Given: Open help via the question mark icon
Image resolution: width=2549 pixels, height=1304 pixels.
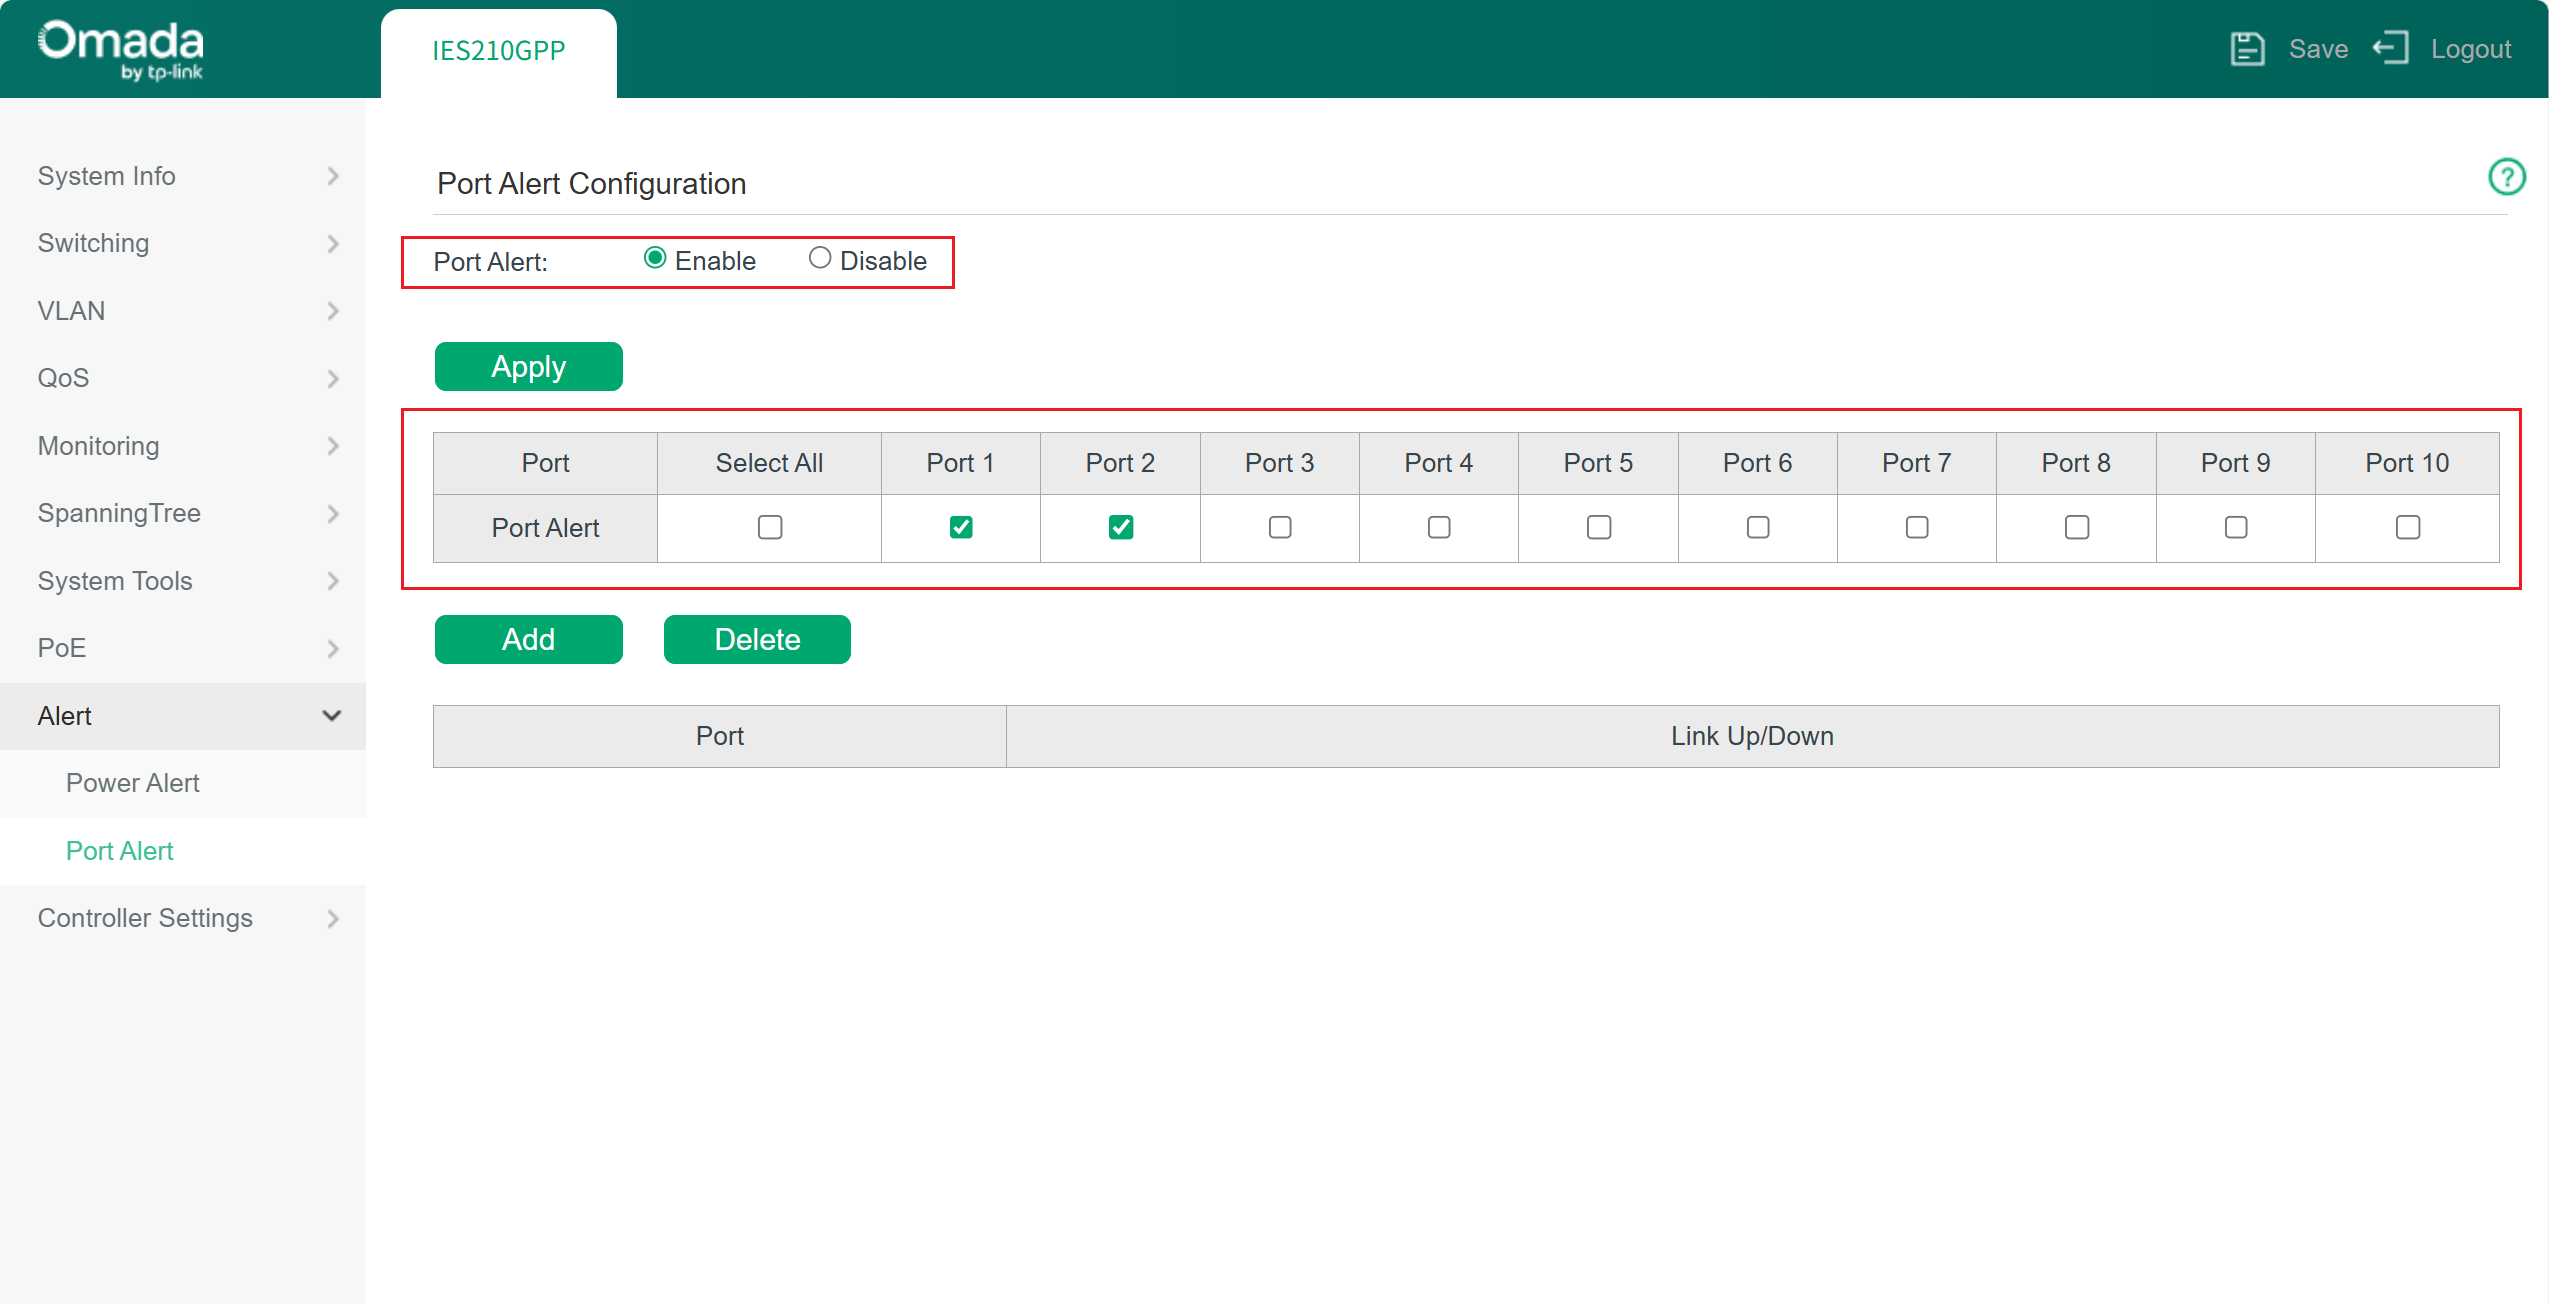Looking at the screenshot, I should (2507, 177).
